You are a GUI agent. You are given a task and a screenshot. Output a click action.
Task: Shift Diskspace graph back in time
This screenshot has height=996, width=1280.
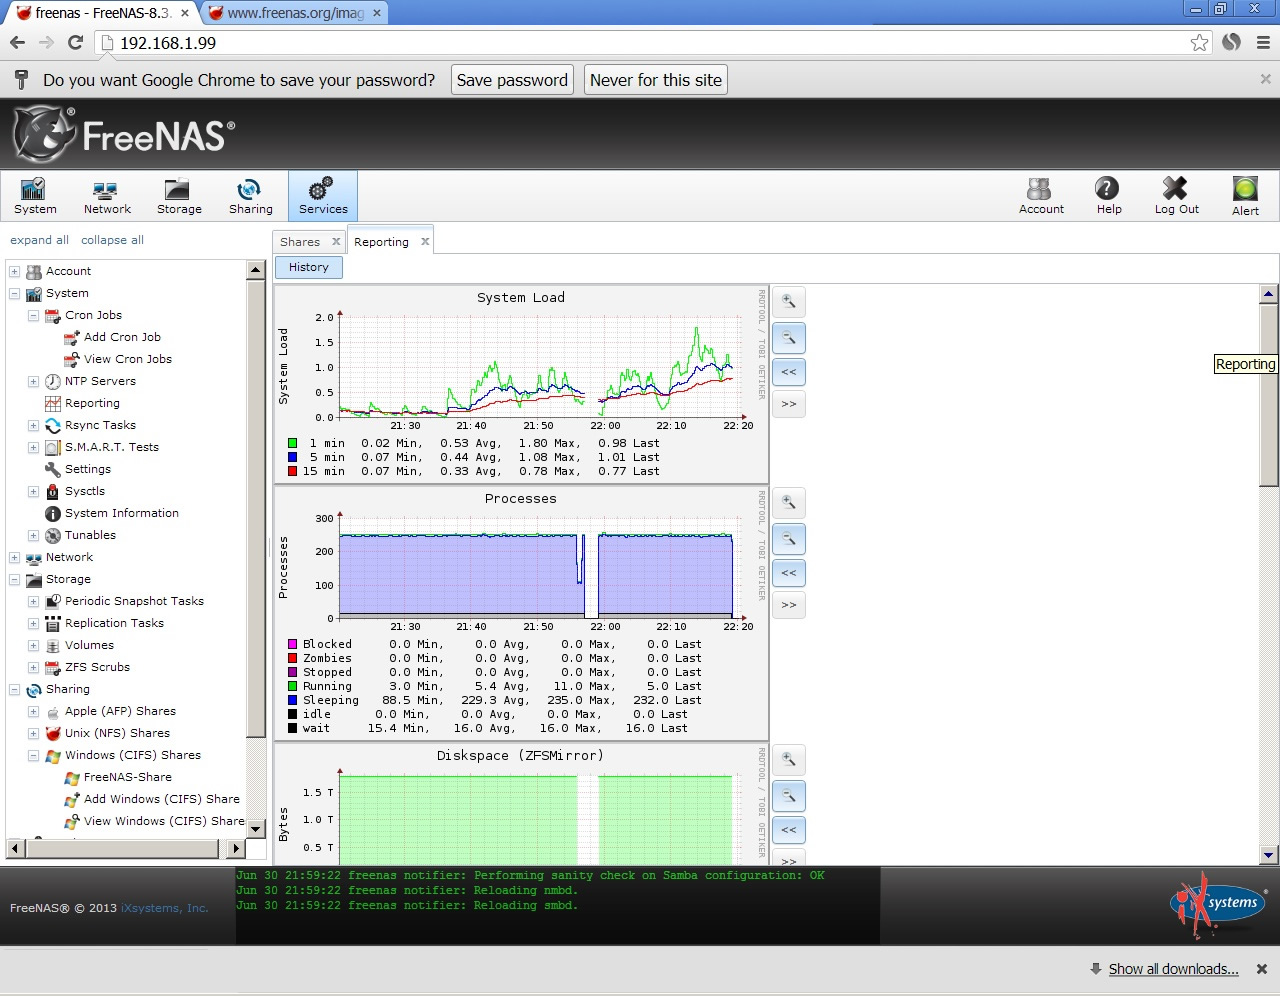[x=789, y=830]
